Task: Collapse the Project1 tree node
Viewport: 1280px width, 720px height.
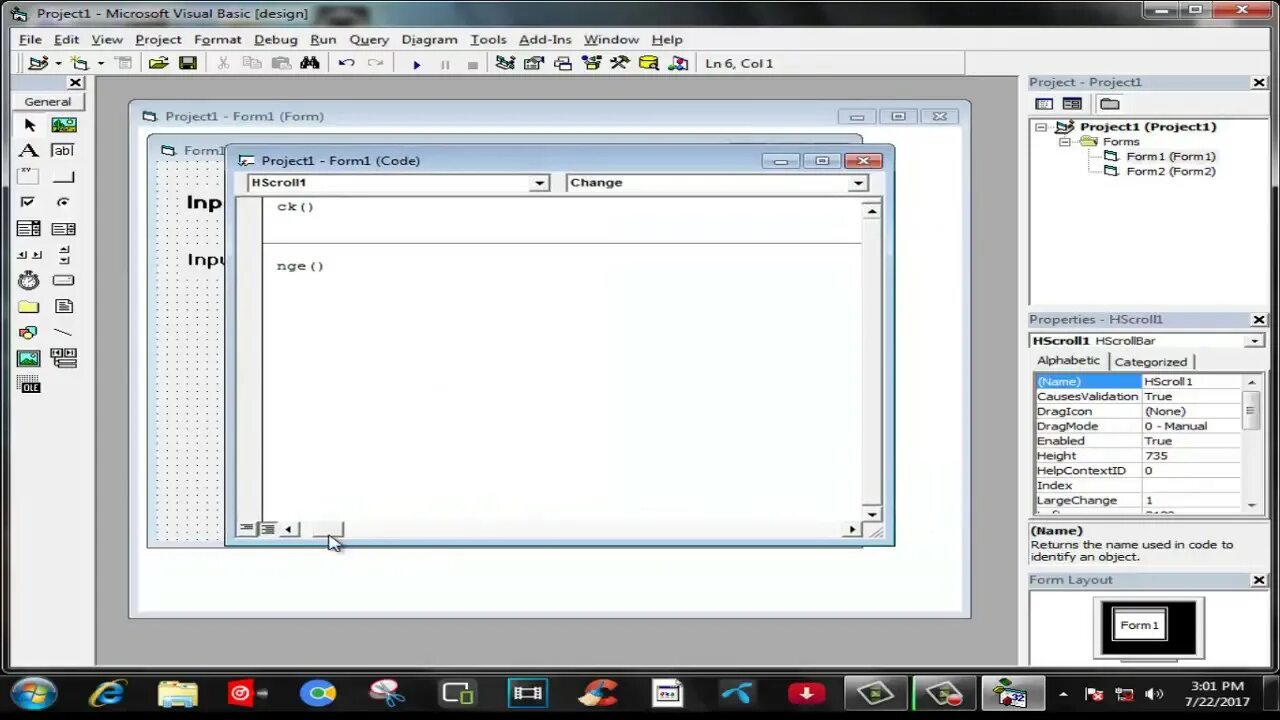Action: [x=1041, y=127]
